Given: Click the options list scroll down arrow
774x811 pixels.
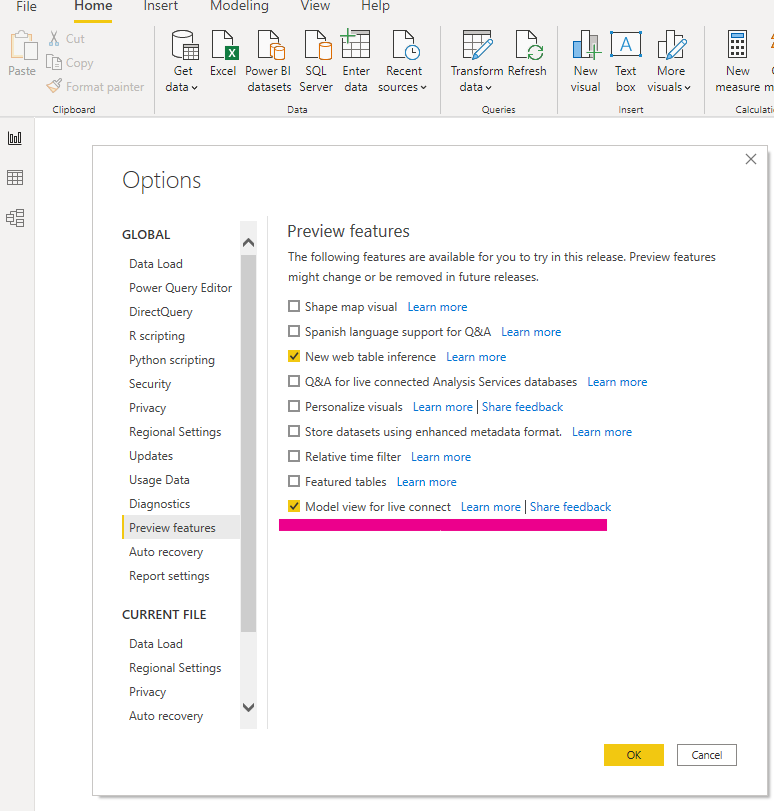Looking at the screenshot, I should pos(248,707).
